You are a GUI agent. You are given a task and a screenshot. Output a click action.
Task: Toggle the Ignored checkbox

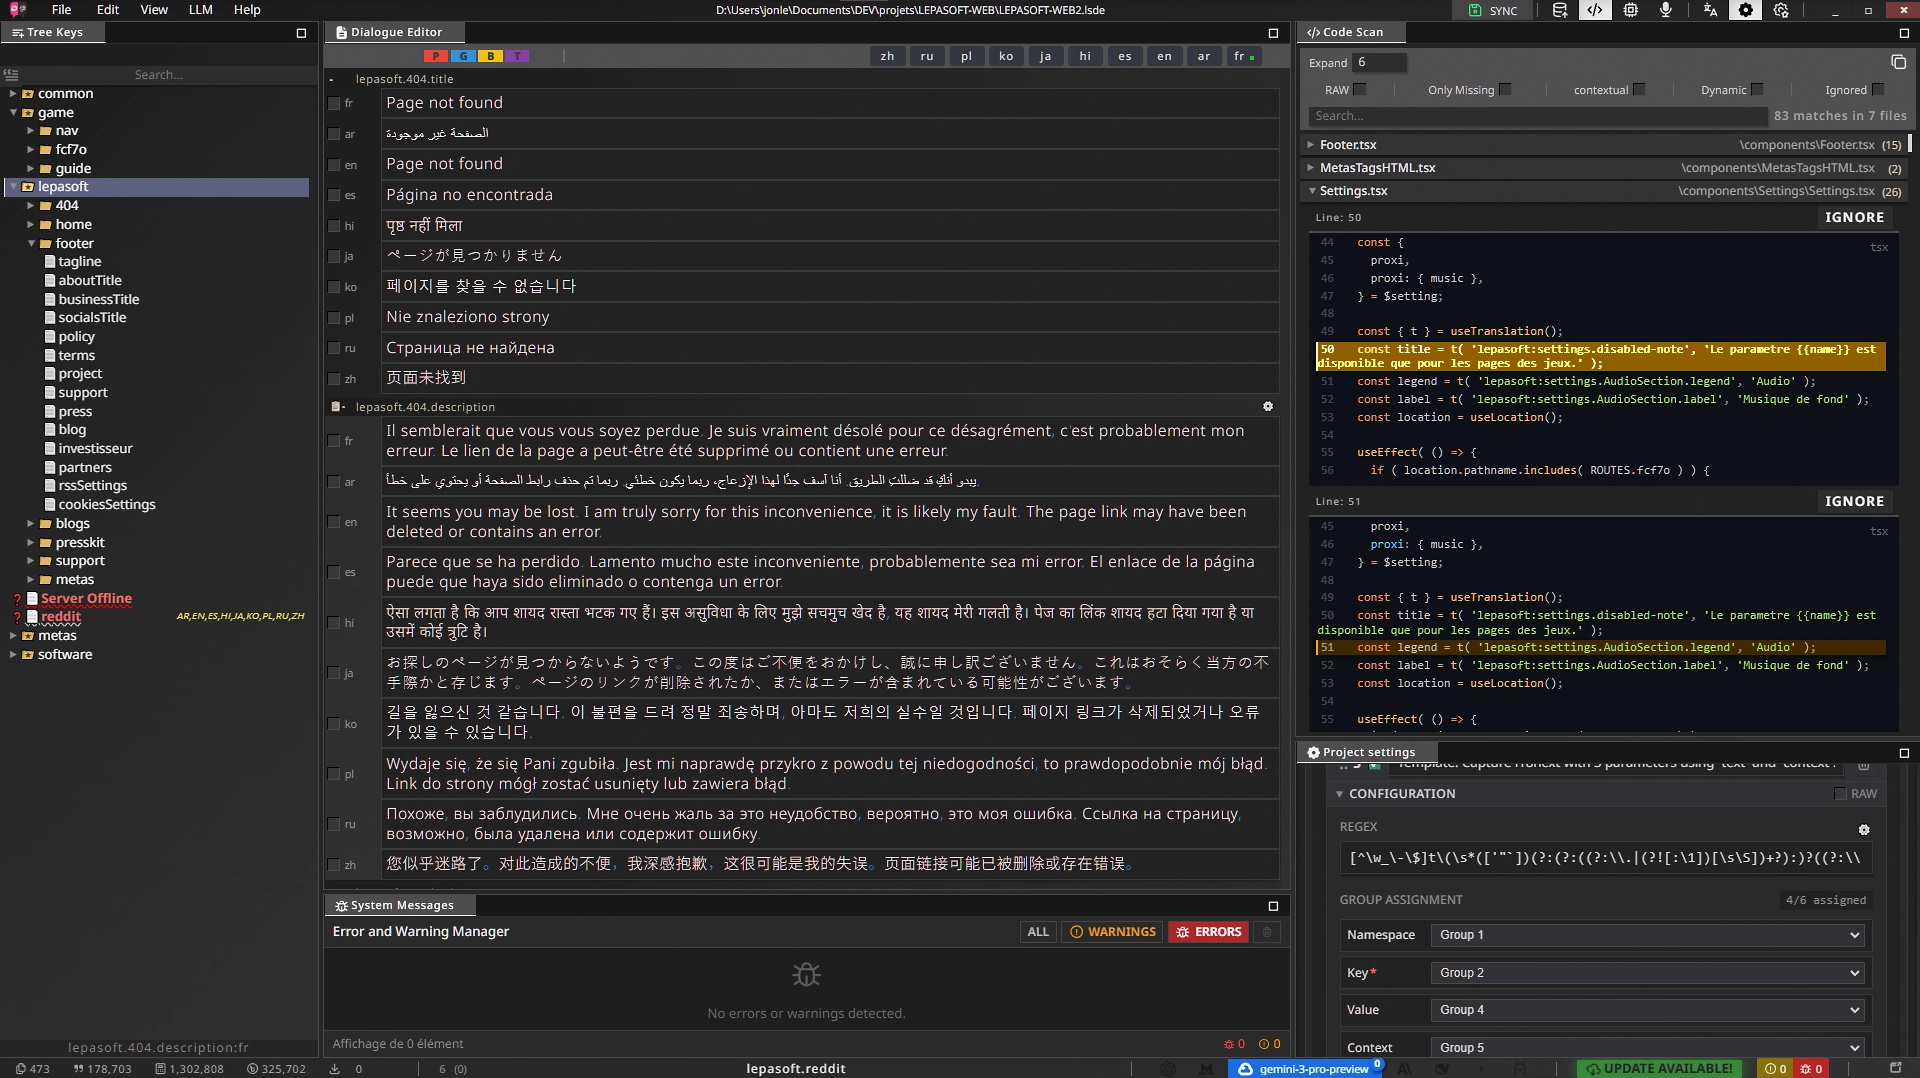click(x=1877, y=89)
